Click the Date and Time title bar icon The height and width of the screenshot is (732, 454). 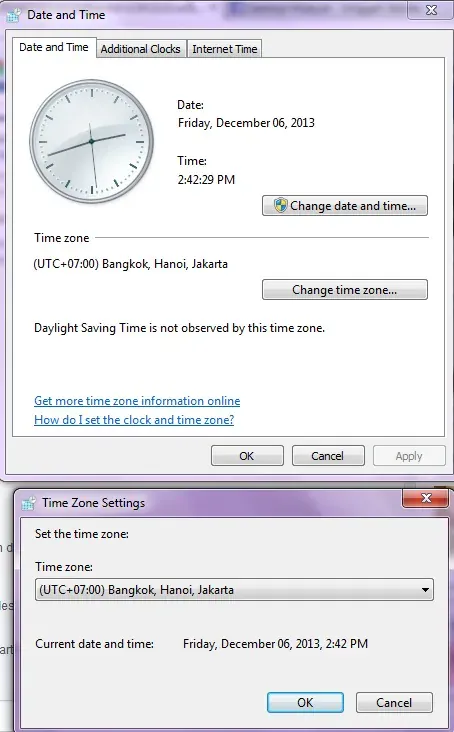14,15
